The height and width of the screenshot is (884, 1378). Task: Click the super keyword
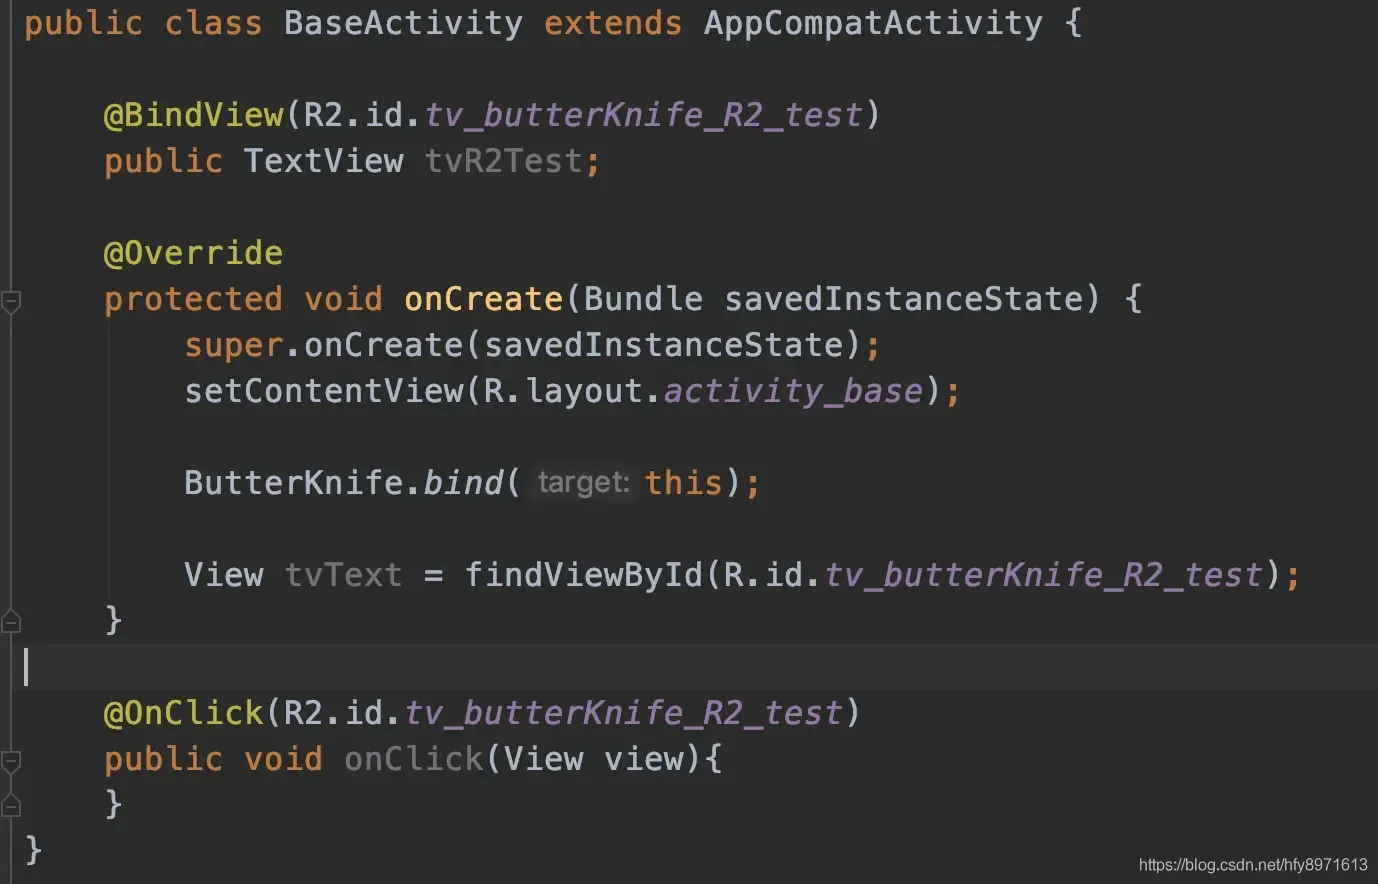point(233,346)
